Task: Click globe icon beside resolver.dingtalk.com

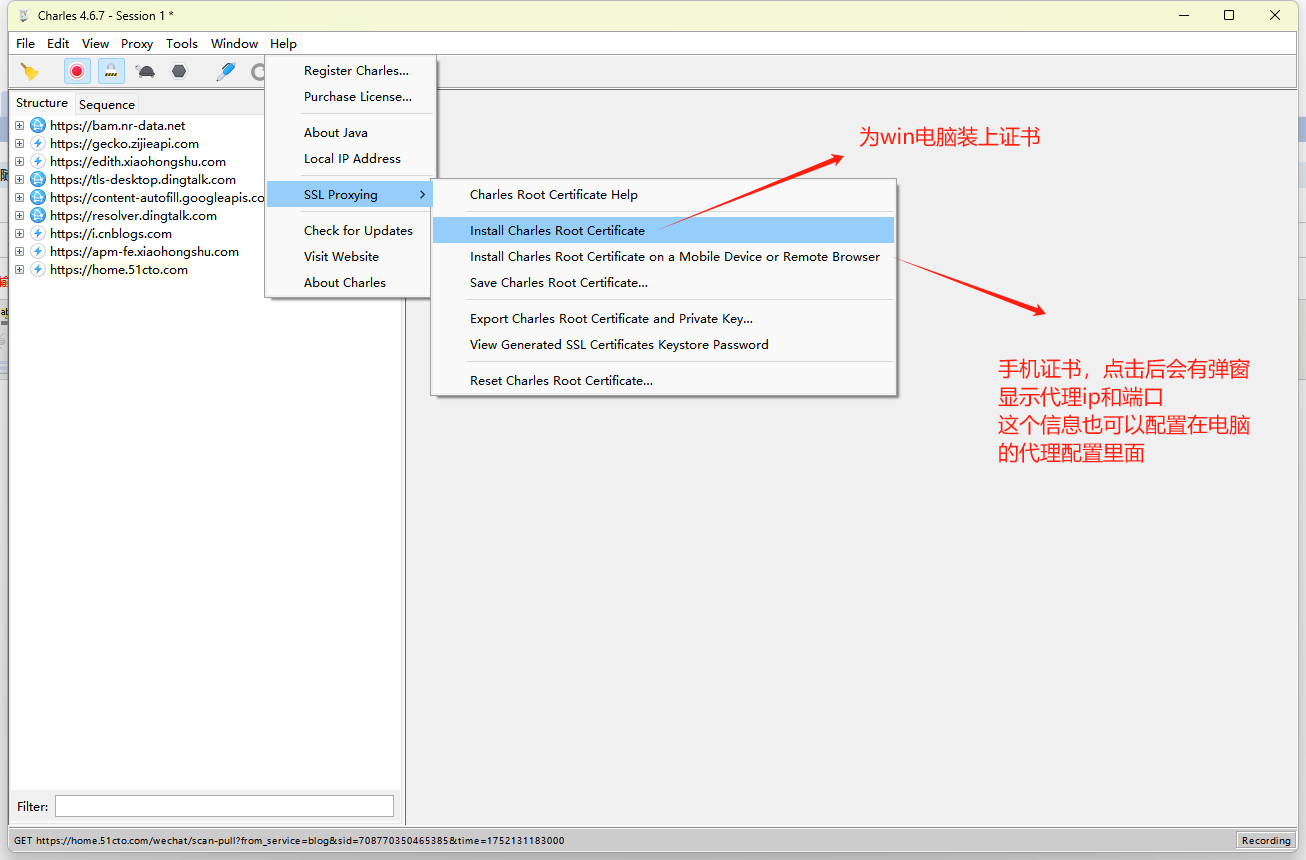Action: (38, 215)
